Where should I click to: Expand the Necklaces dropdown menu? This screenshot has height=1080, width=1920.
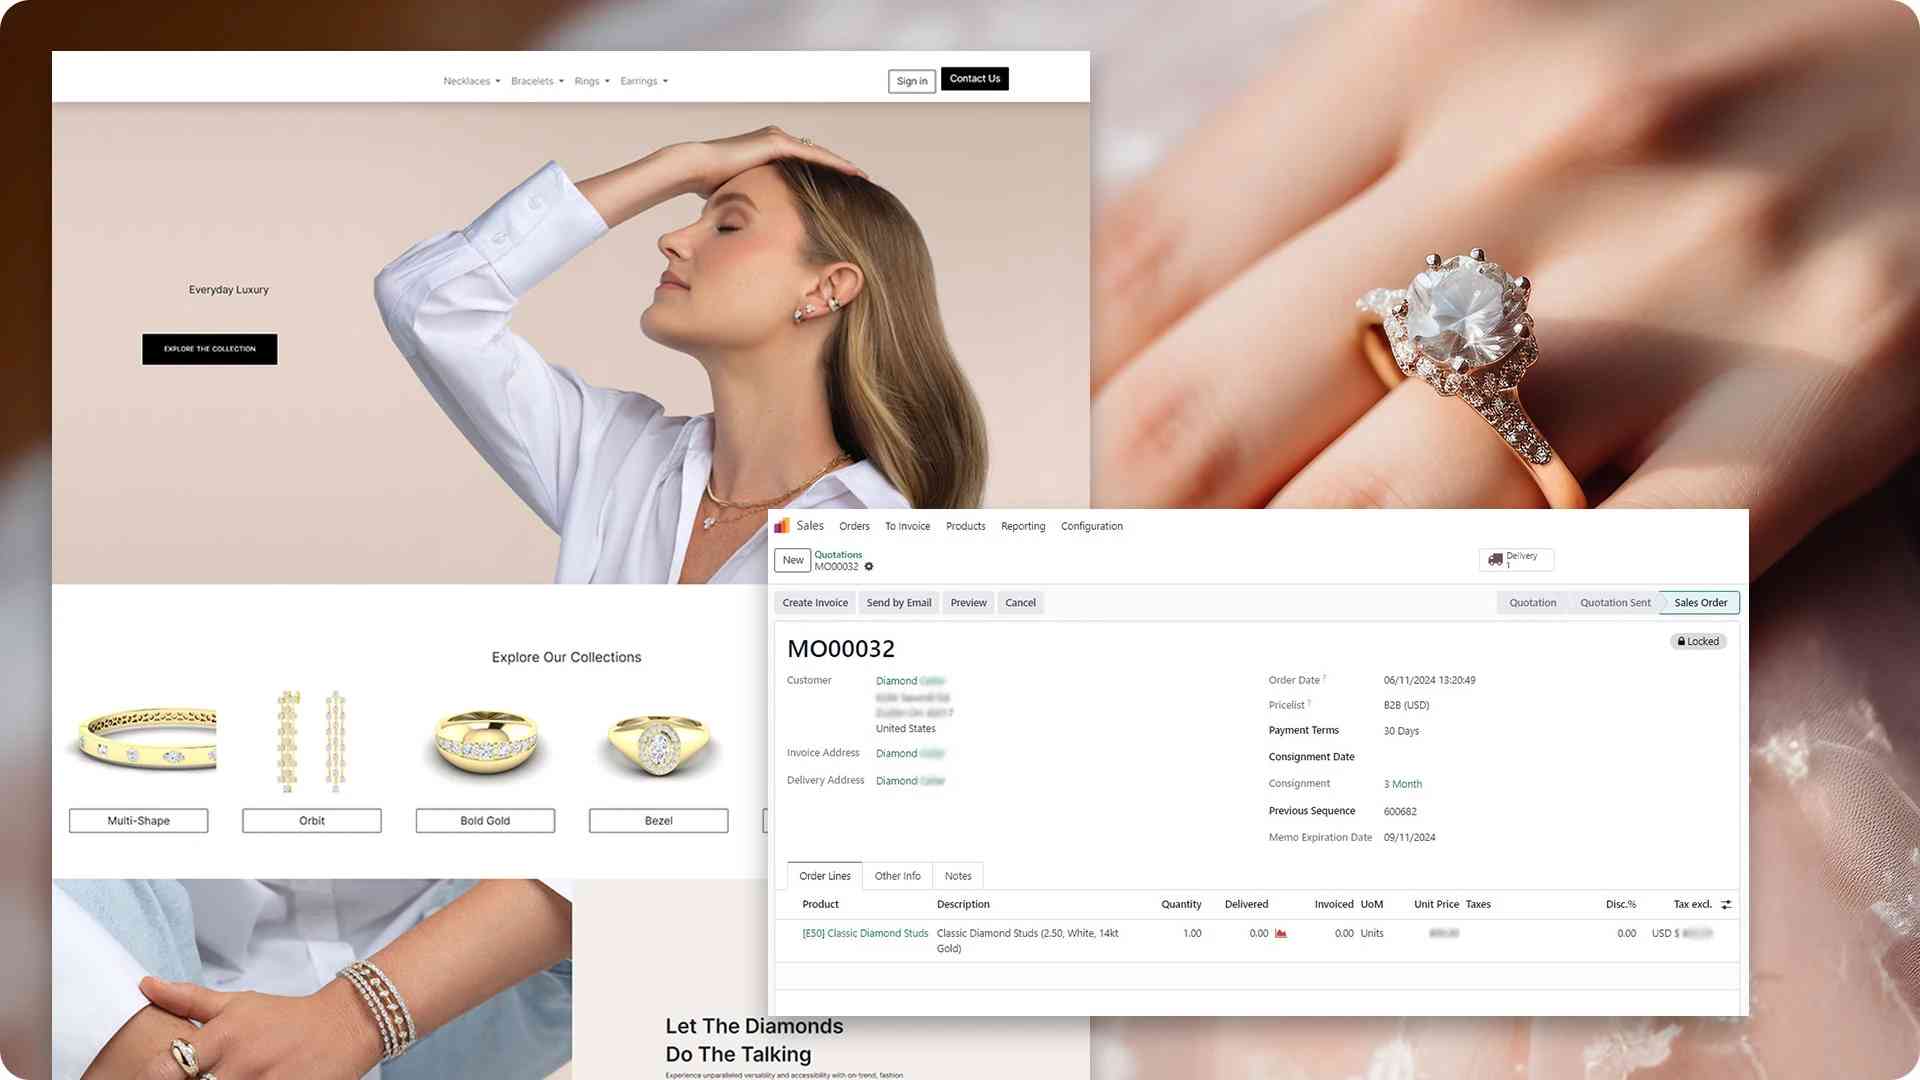point(471,80)
